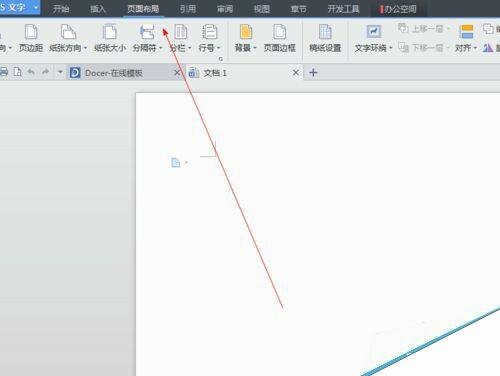Expand the 背景 dropdown arrow

pyautogui.click(x=255, y=48)
